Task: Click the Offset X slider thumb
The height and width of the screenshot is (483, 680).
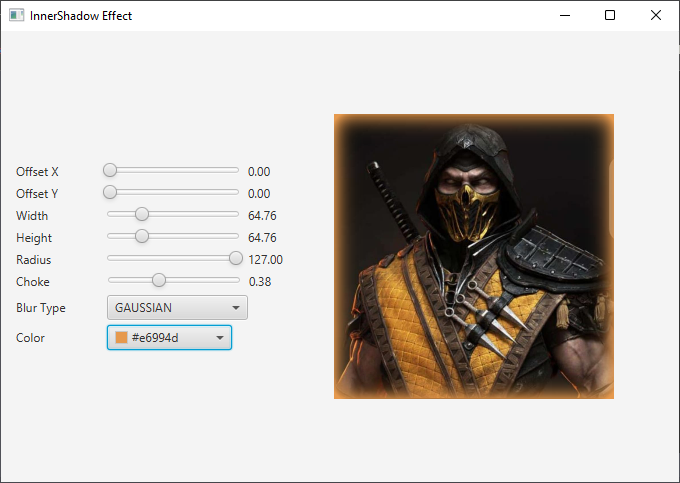Action: coord(110,171)
